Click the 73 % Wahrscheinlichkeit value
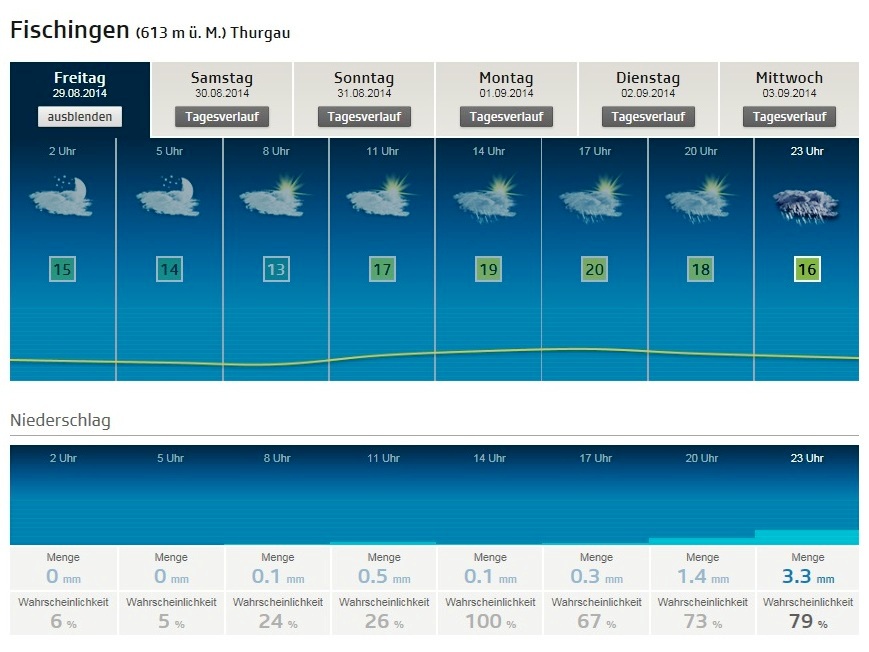 (x=703, y=622)
